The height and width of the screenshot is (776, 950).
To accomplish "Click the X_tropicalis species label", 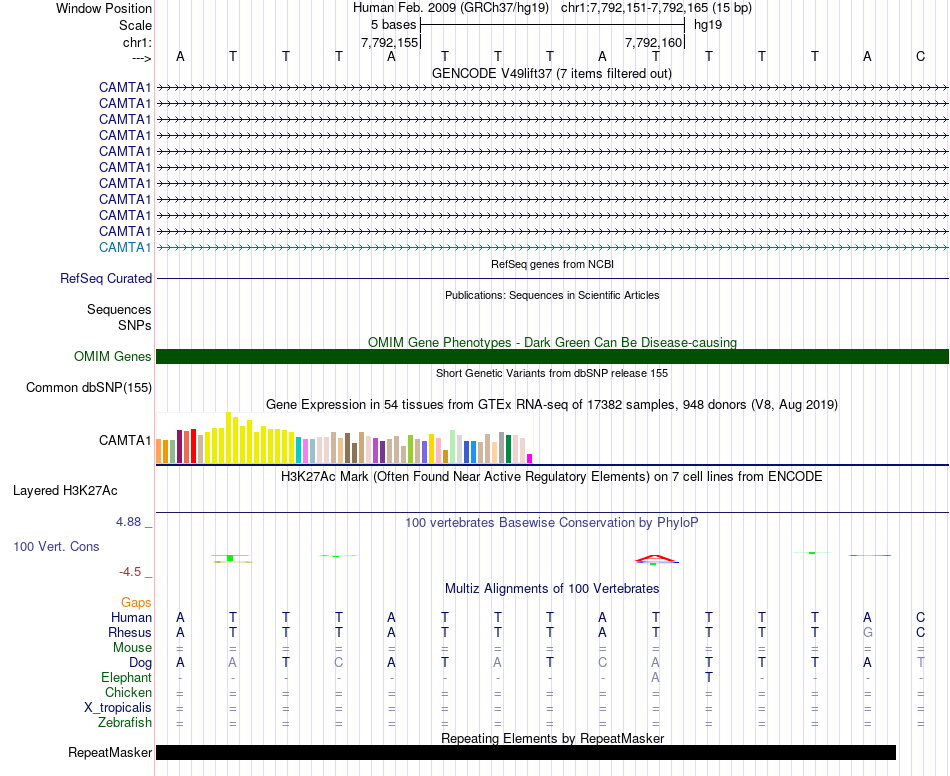I will tap(118, 708).
